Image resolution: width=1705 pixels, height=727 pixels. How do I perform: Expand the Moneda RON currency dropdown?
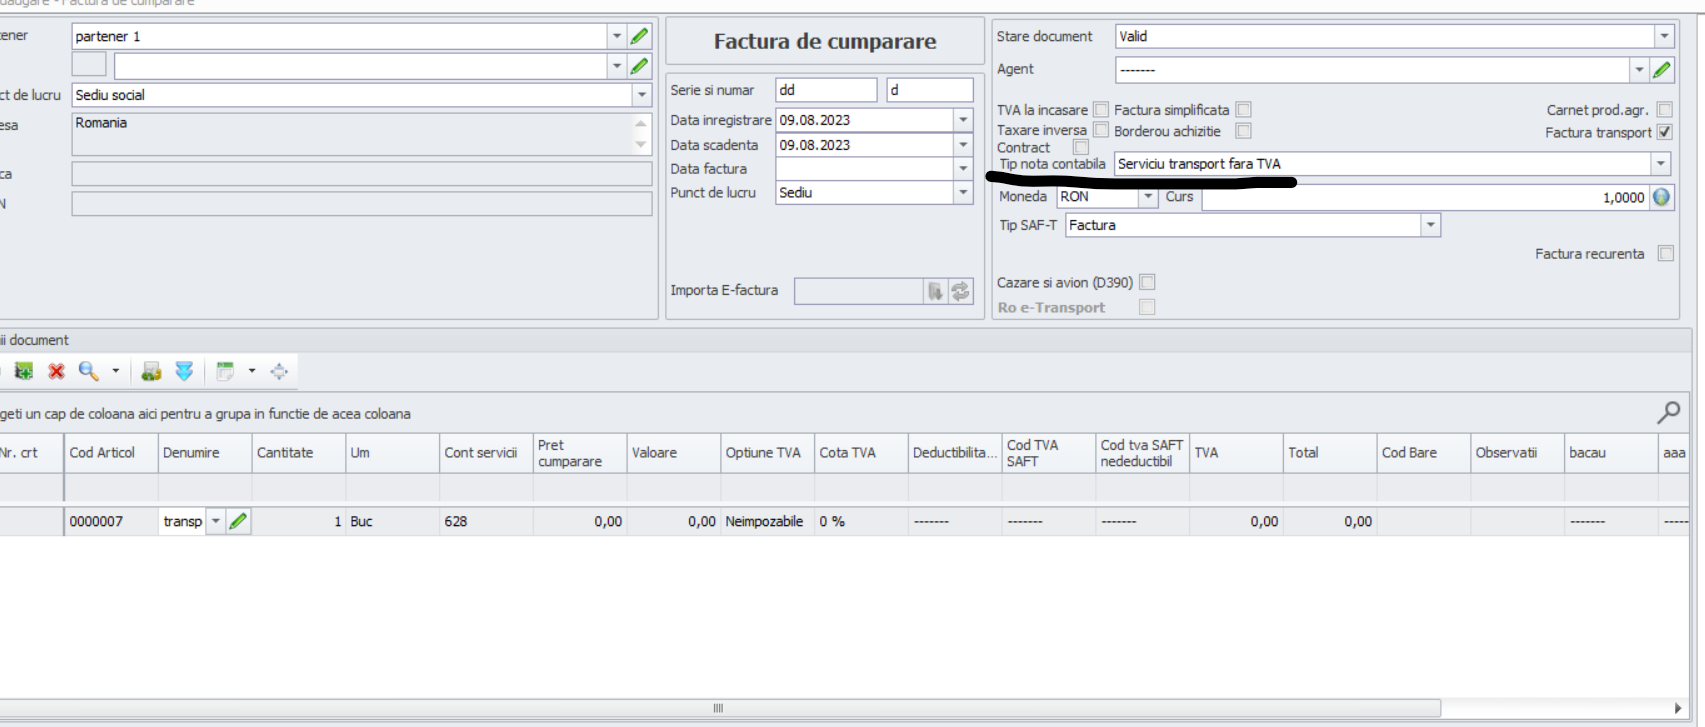(x=1148, y=197)
